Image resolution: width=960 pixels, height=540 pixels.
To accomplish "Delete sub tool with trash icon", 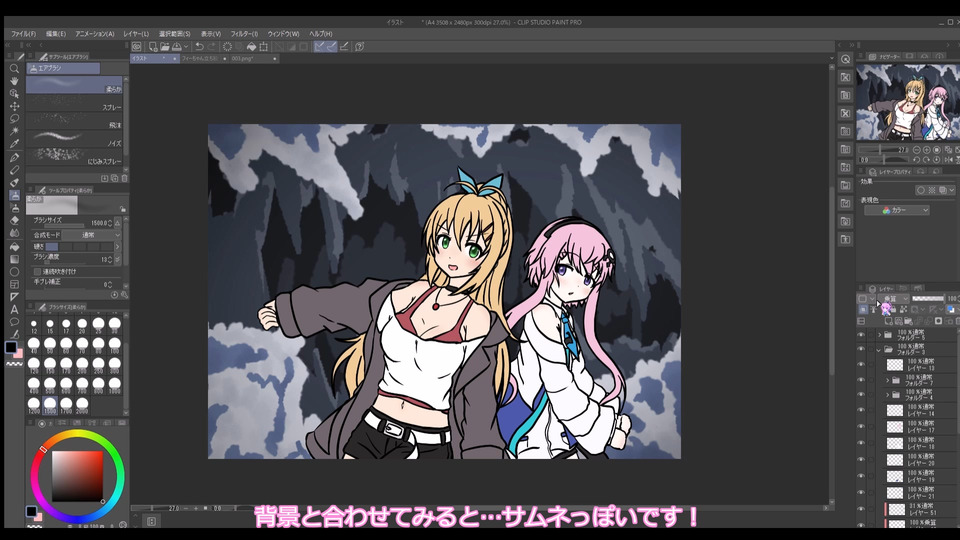I will [x=124, y=178].
